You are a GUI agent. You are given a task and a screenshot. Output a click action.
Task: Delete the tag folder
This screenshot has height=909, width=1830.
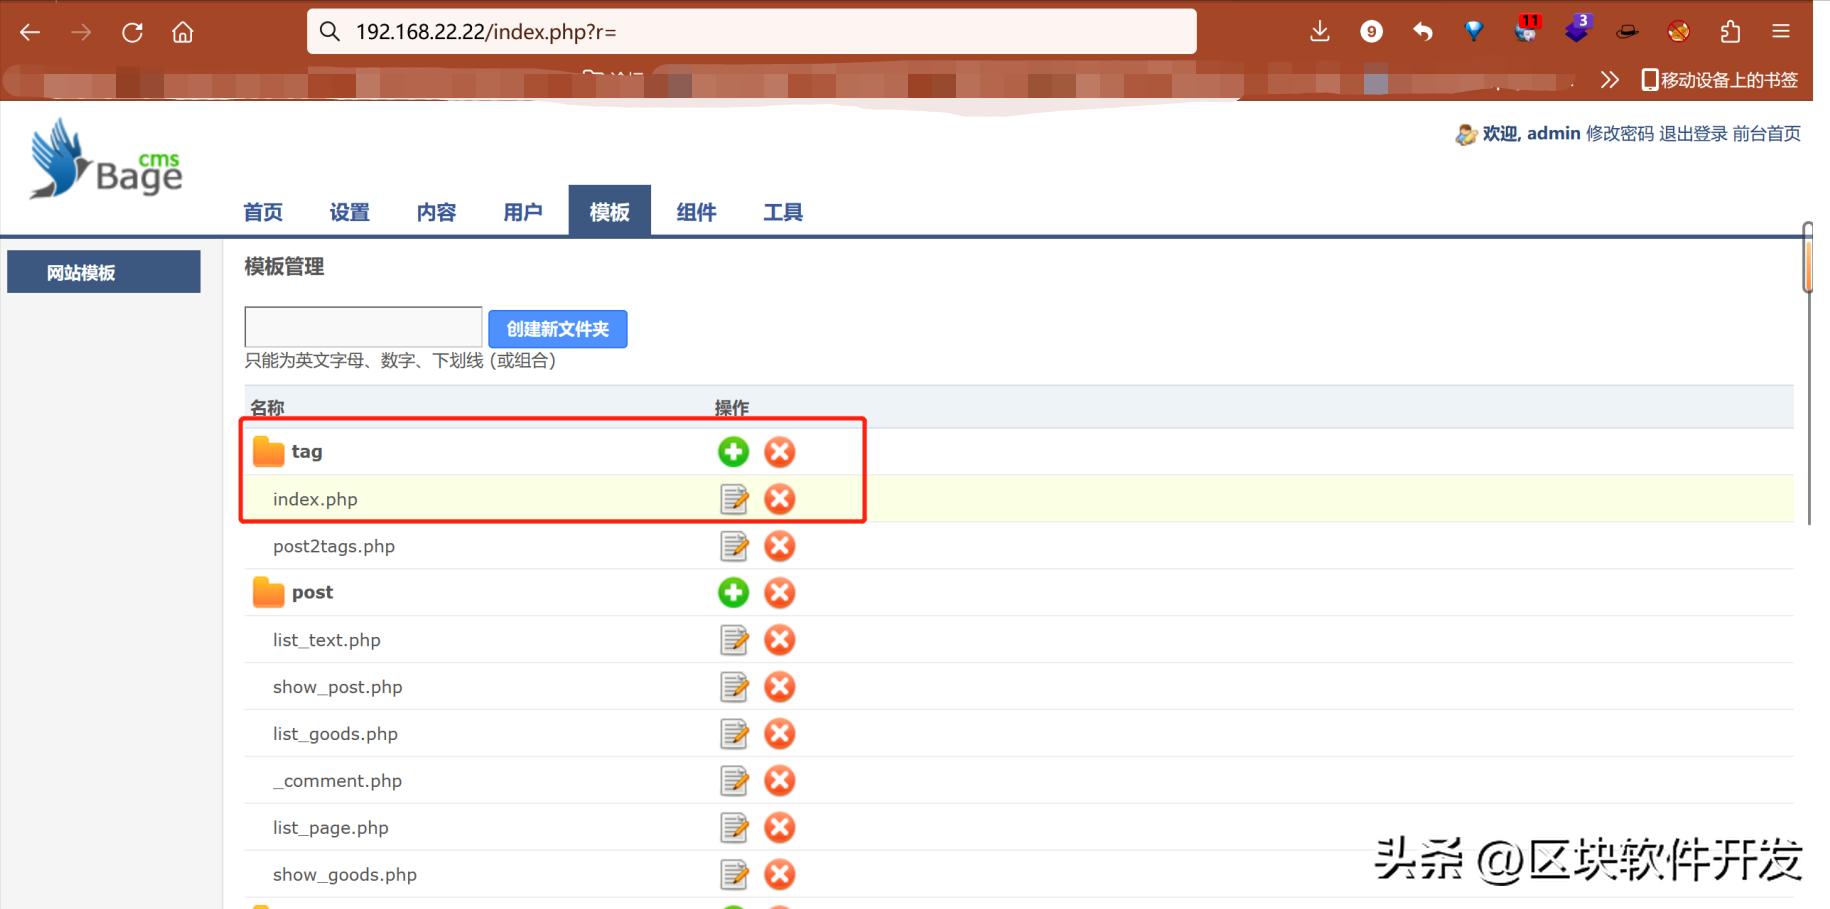780,452
